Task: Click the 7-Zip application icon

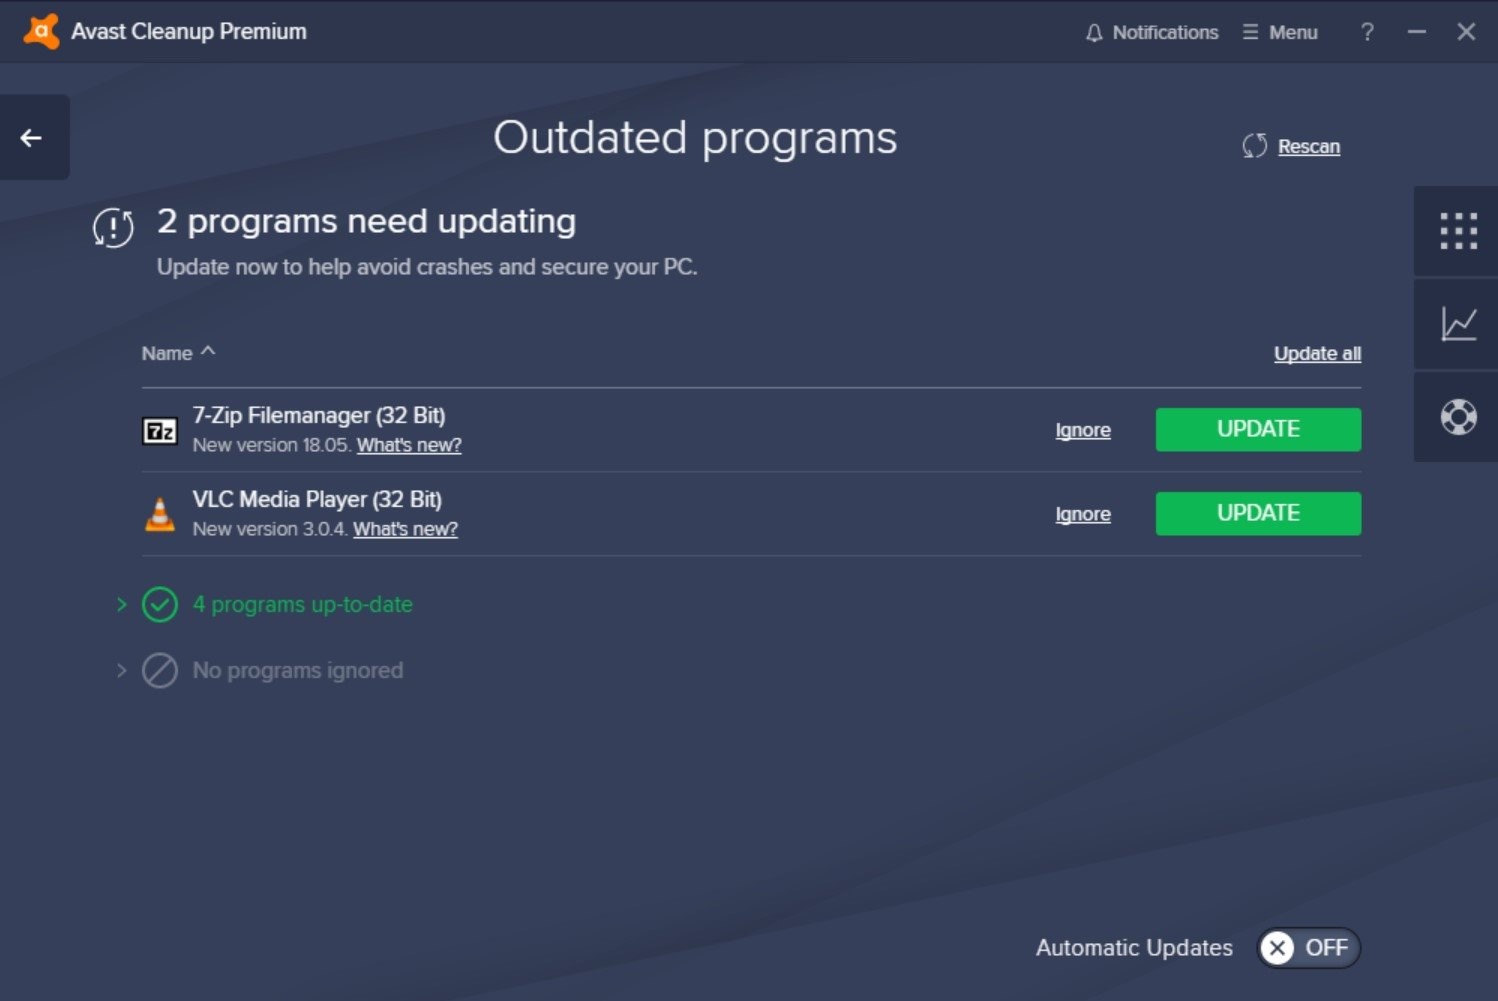Action: tap(159, 429)
